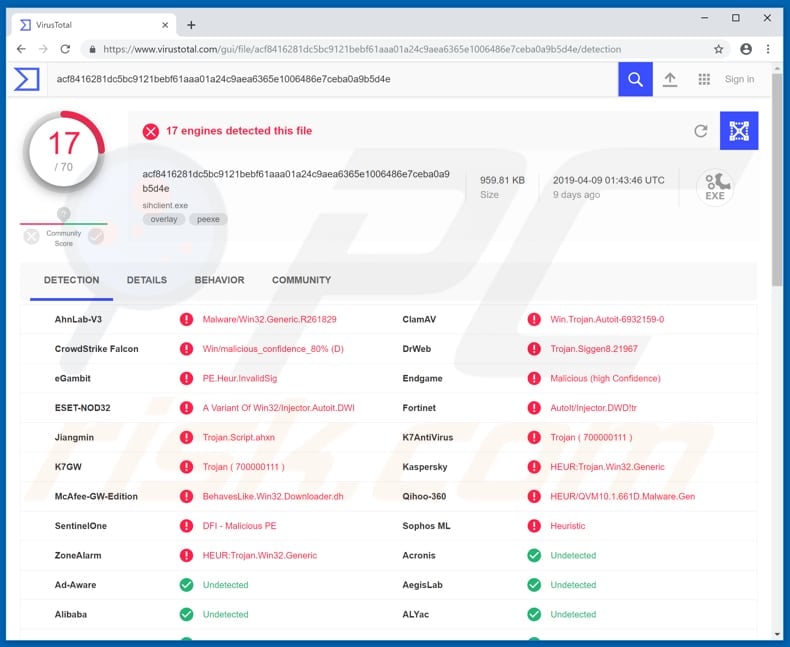The image size is (790, 647).
Task: Click the community score thumbs-down X icon
Action: pyautogui.click(x=31, y=236)
